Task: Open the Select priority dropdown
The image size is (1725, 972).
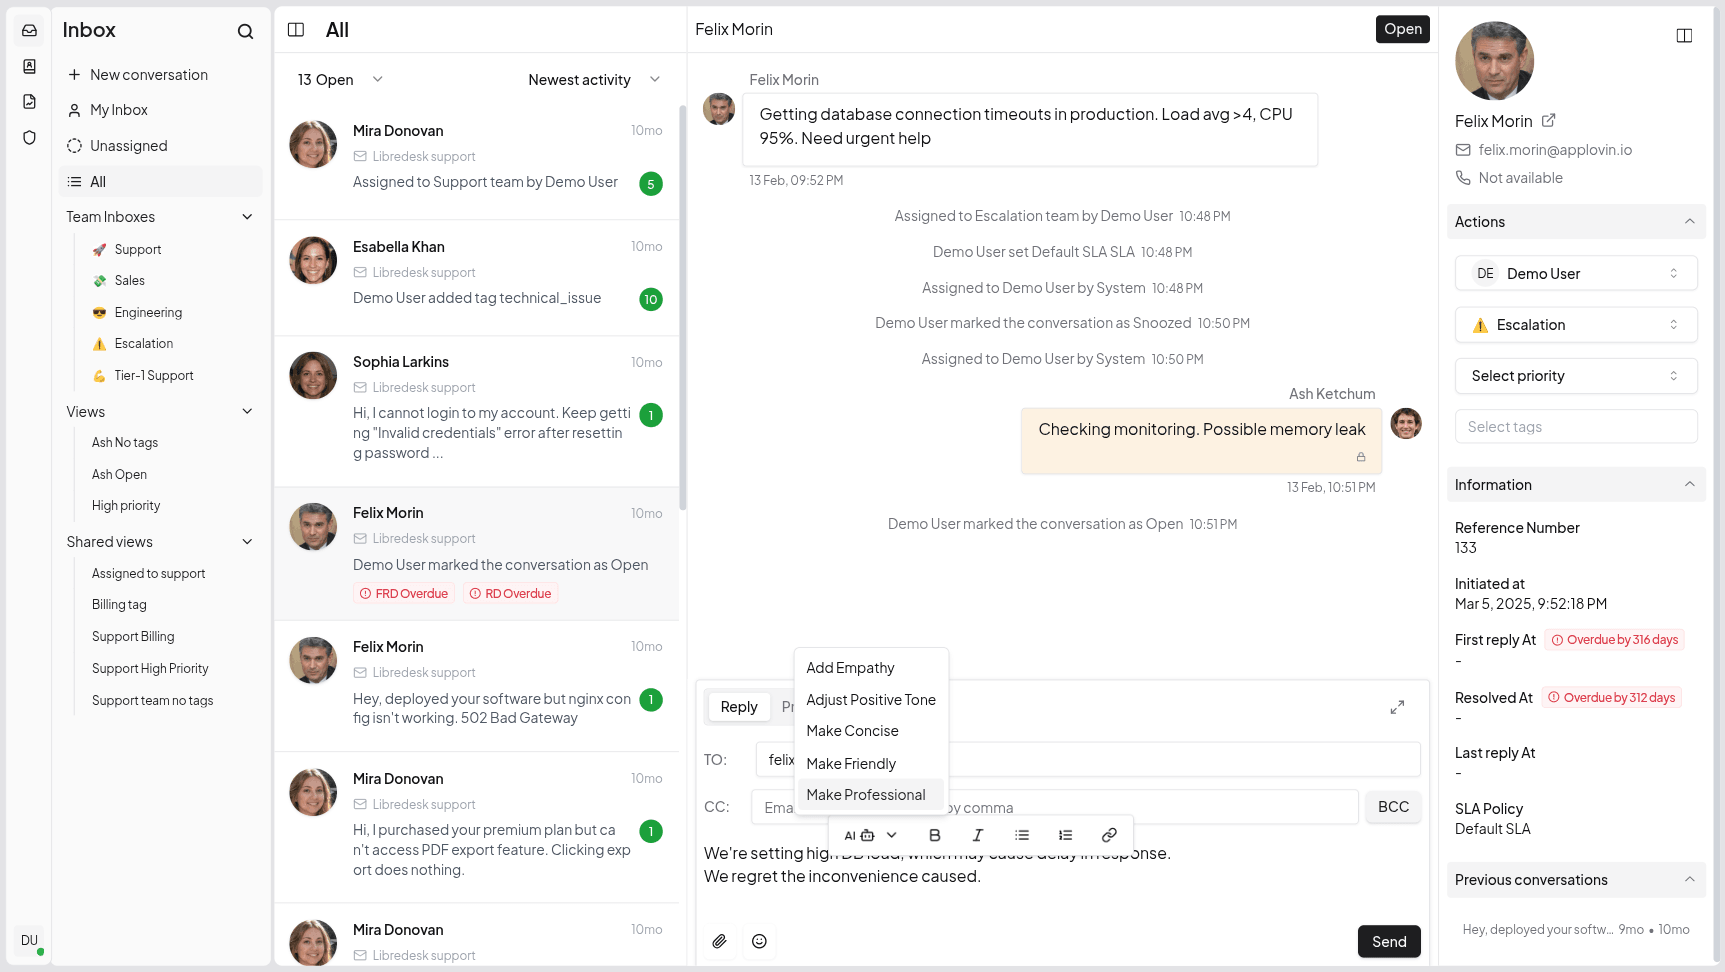Action: pyautogui.click(x=1575, y=375)
